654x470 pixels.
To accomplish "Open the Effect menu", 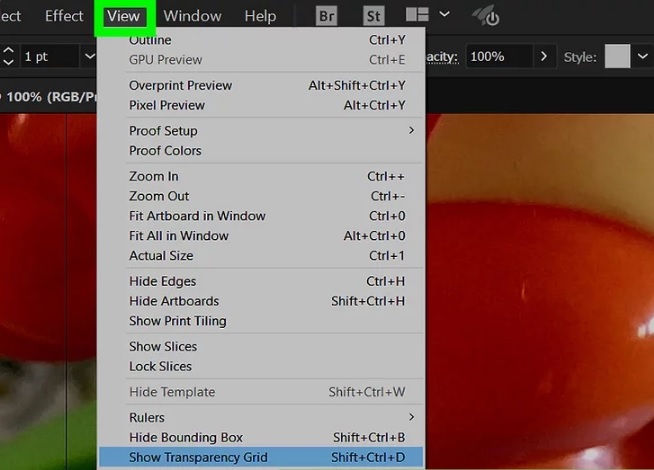I will pyautogui.click(x=64, y=16).
